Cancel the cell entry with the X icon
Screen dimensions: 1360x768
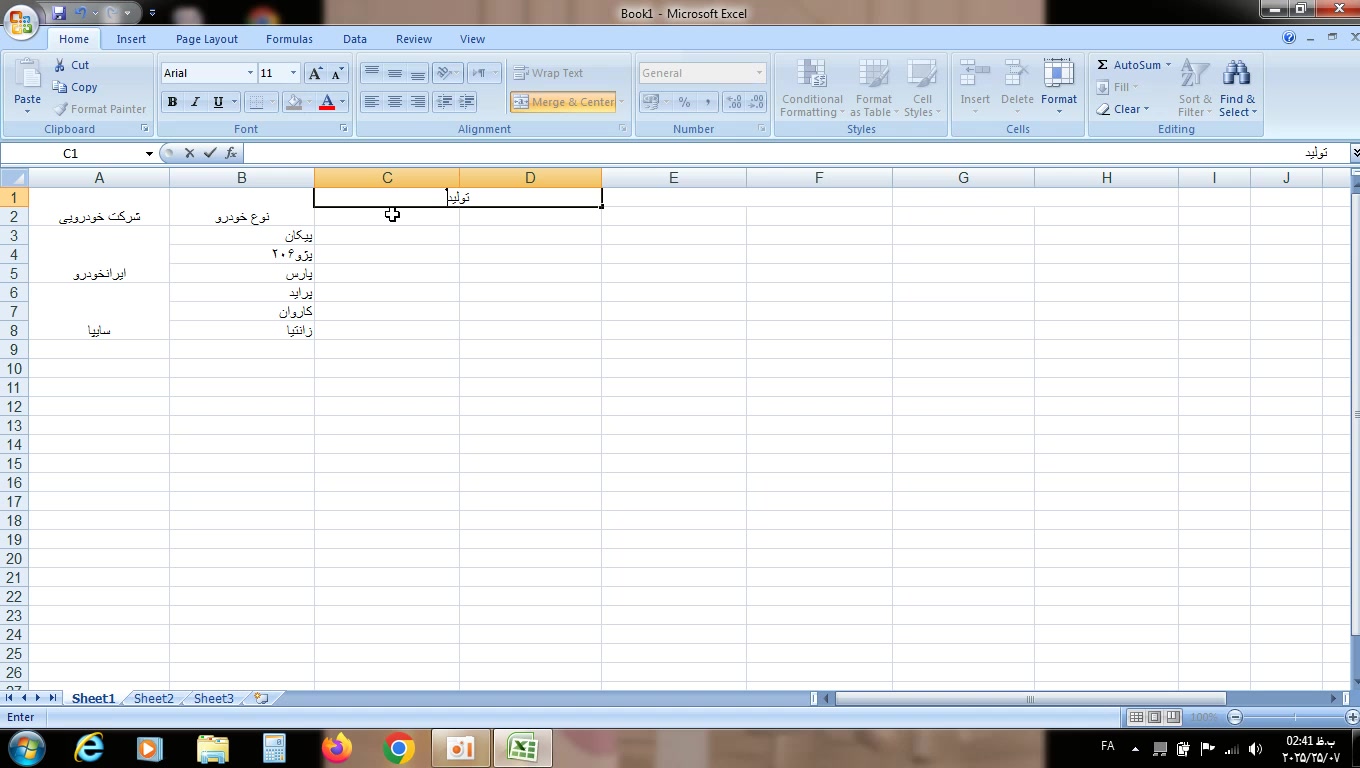pyautogui.click(x=189, y=153)
